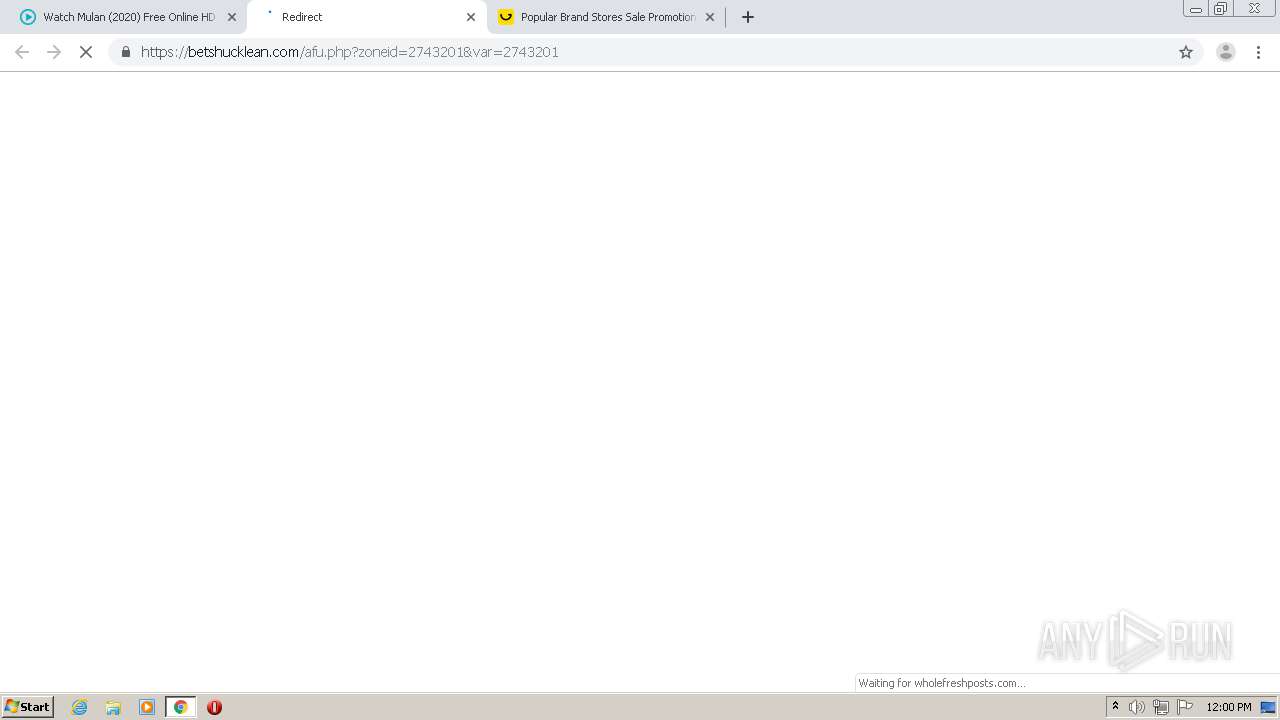
Task: Restore down the Chrome window
Action: click(1220, 9)
